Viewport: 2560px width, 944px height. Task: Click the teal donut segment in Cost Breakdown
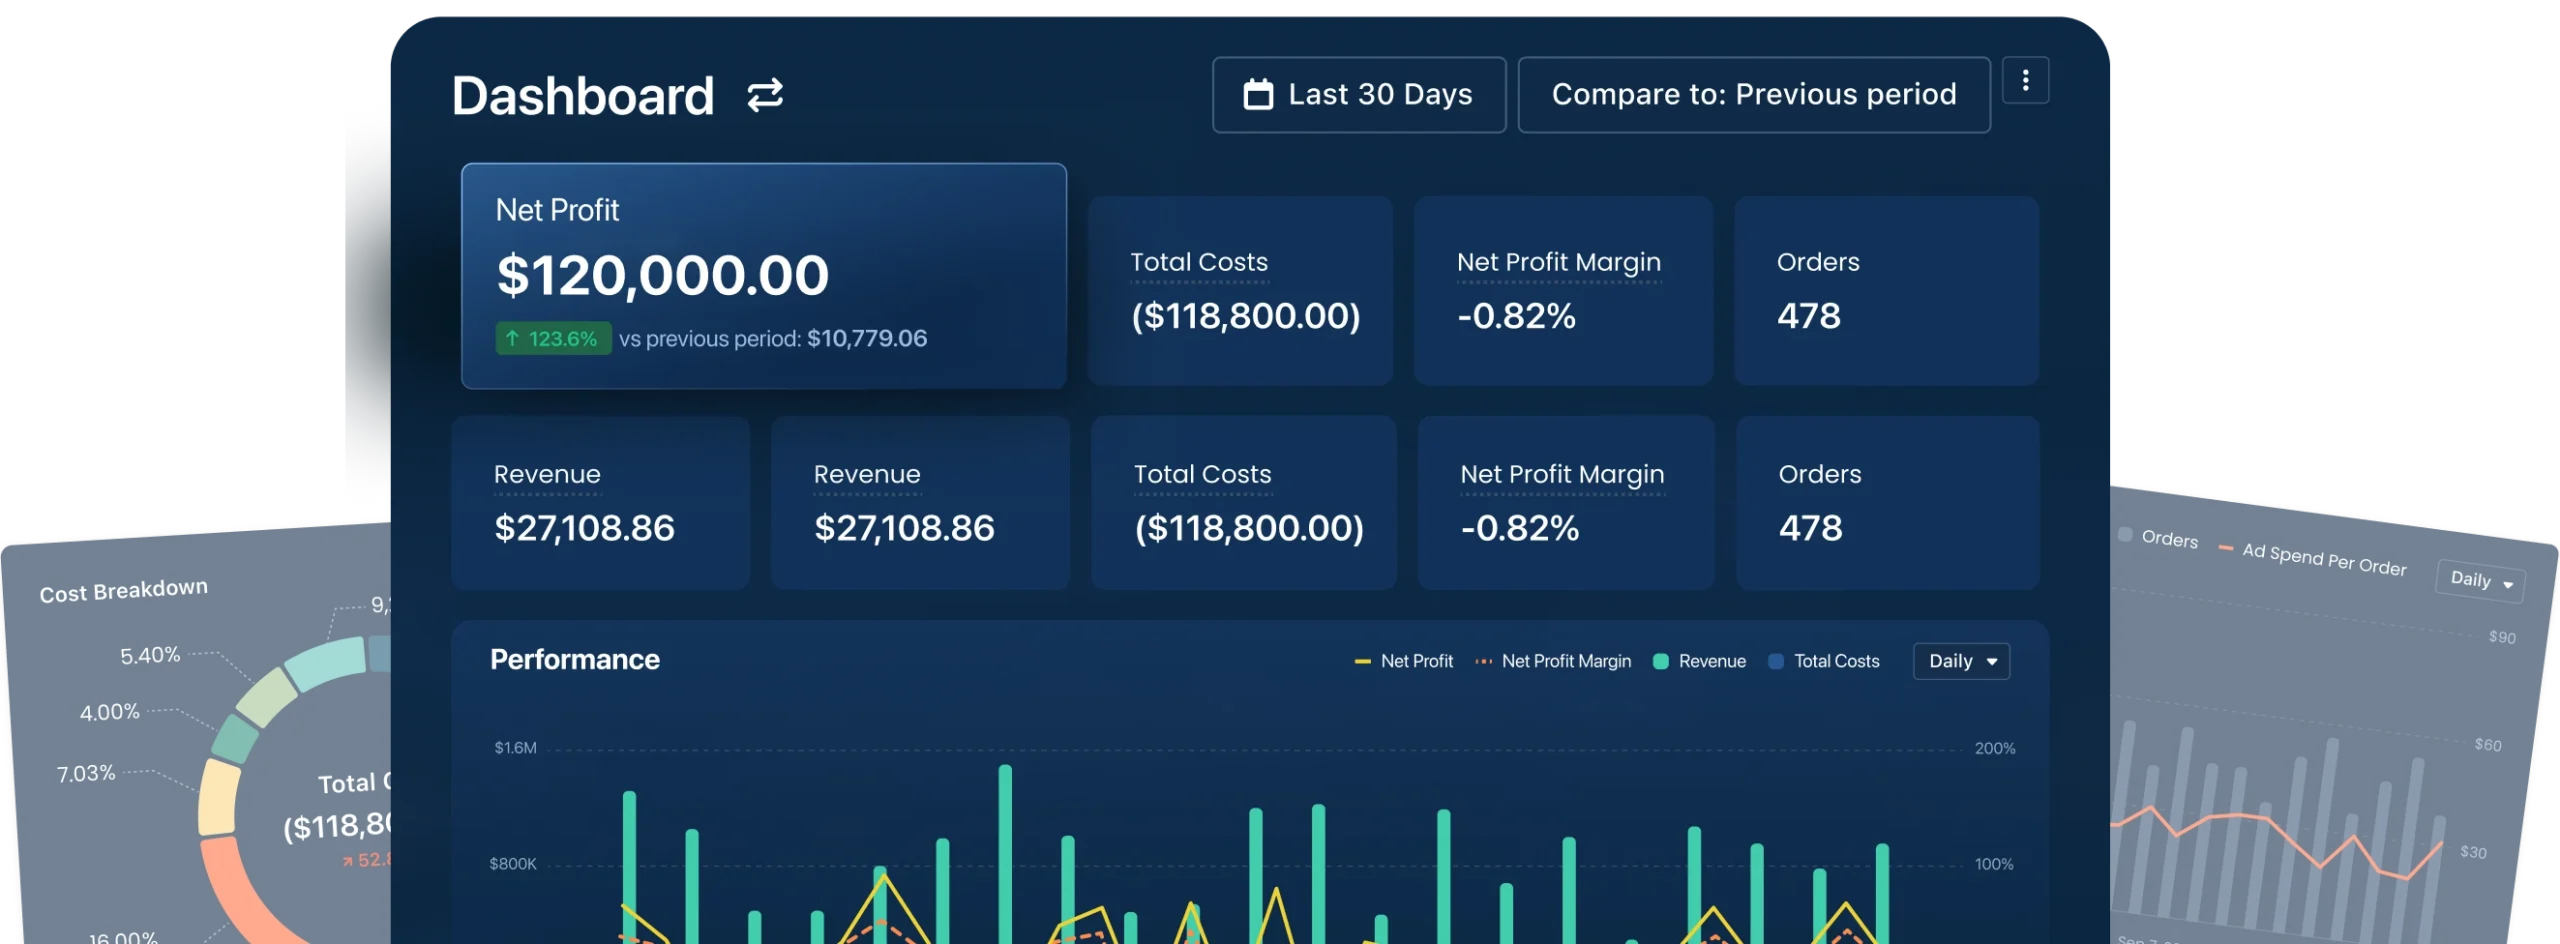[x=327, y=663]
